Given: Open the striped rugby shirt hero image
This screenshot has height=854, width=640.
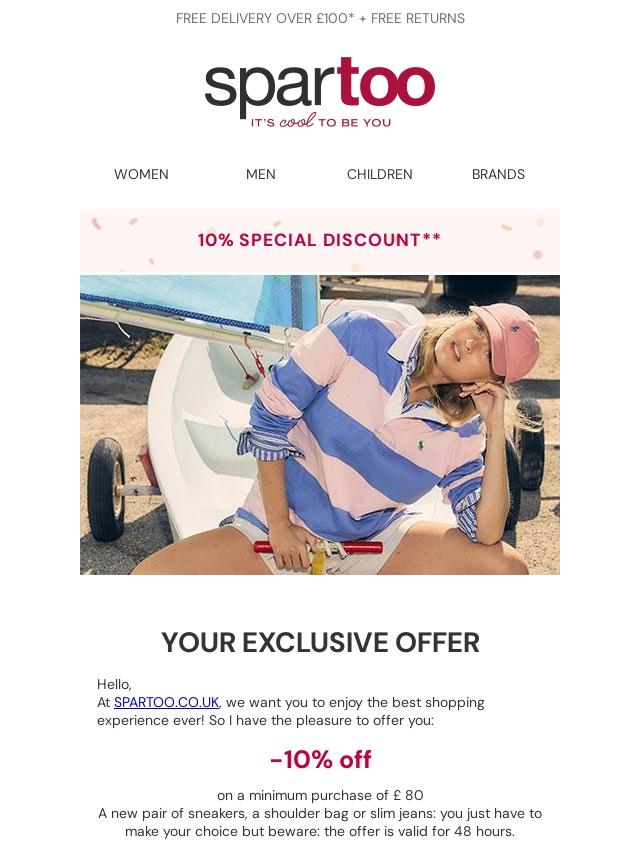Looking at the screenshot, I should (320, 425).
